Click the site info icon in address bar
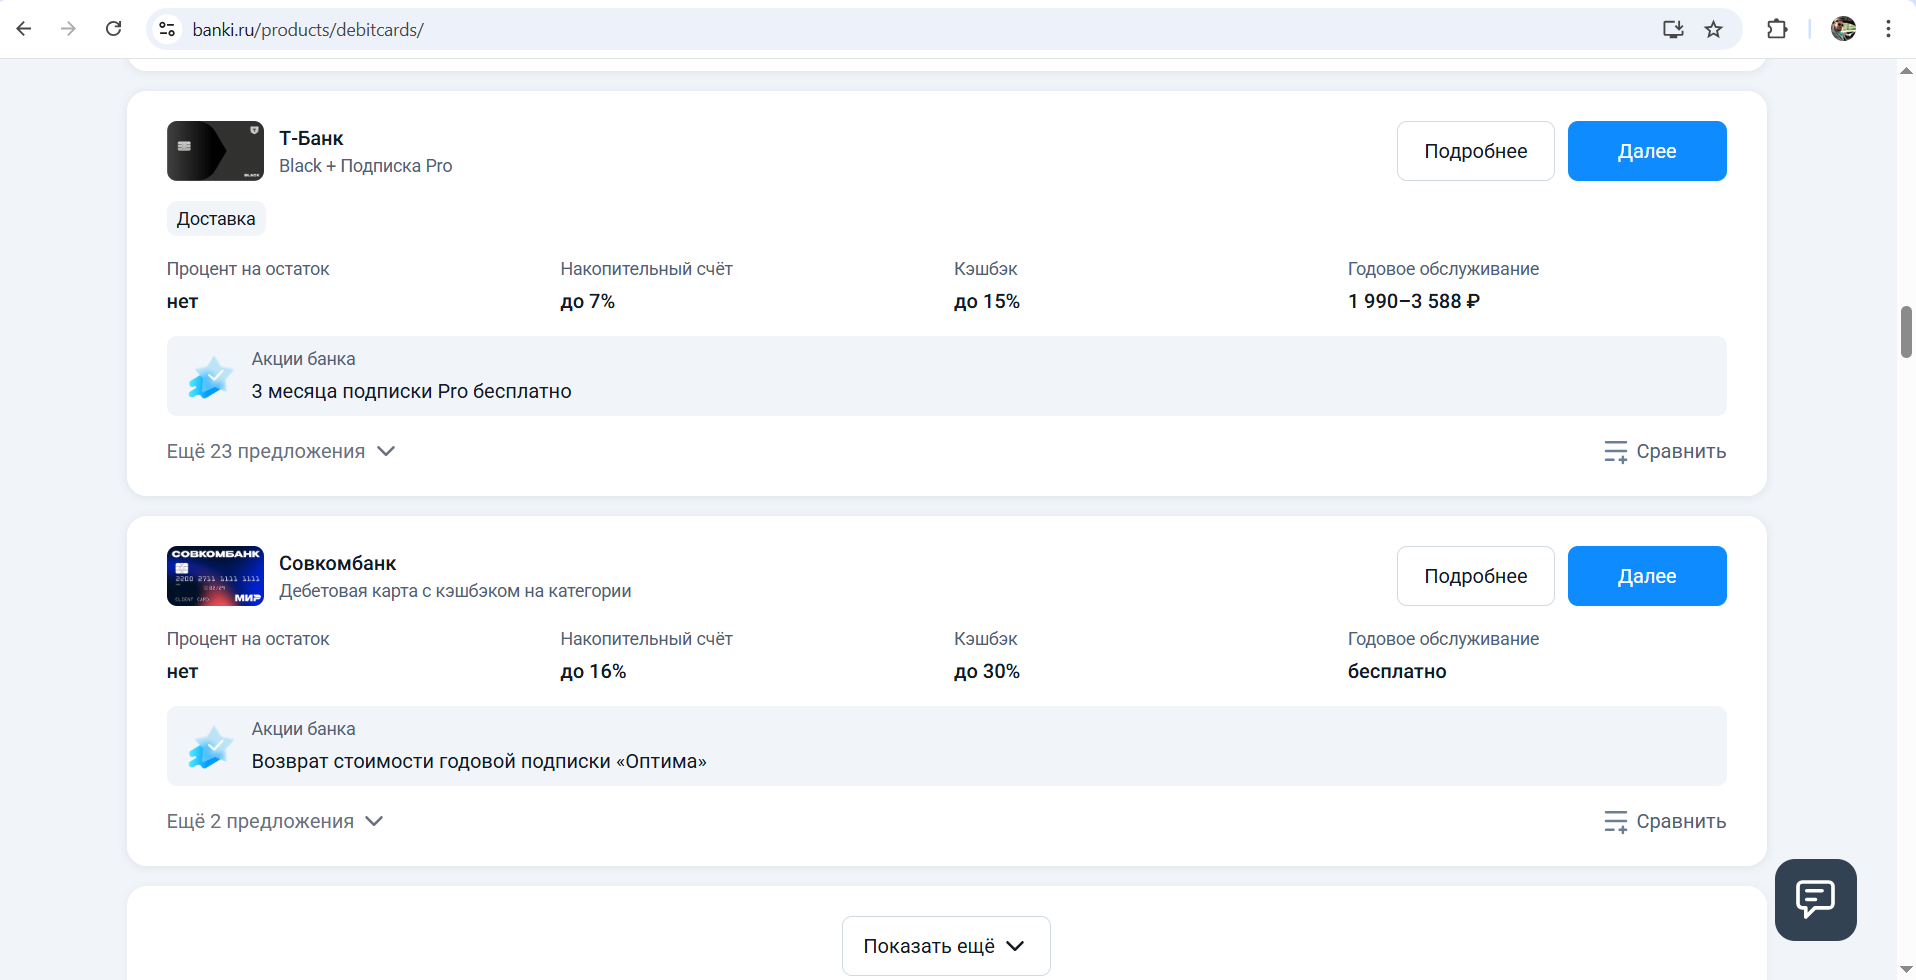 coord(167,29)
